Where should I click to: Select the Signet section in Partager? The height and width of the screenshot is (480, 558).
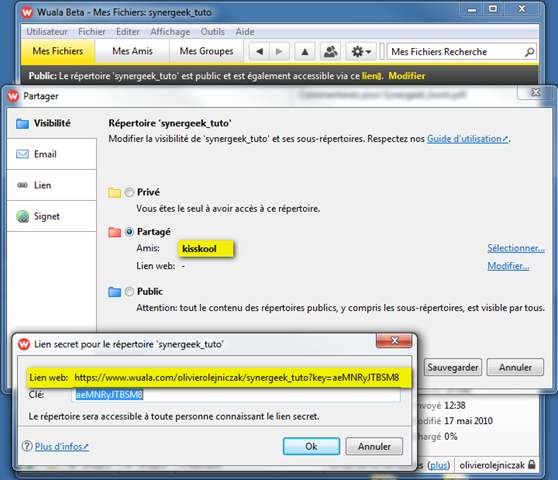pos(52,216)
